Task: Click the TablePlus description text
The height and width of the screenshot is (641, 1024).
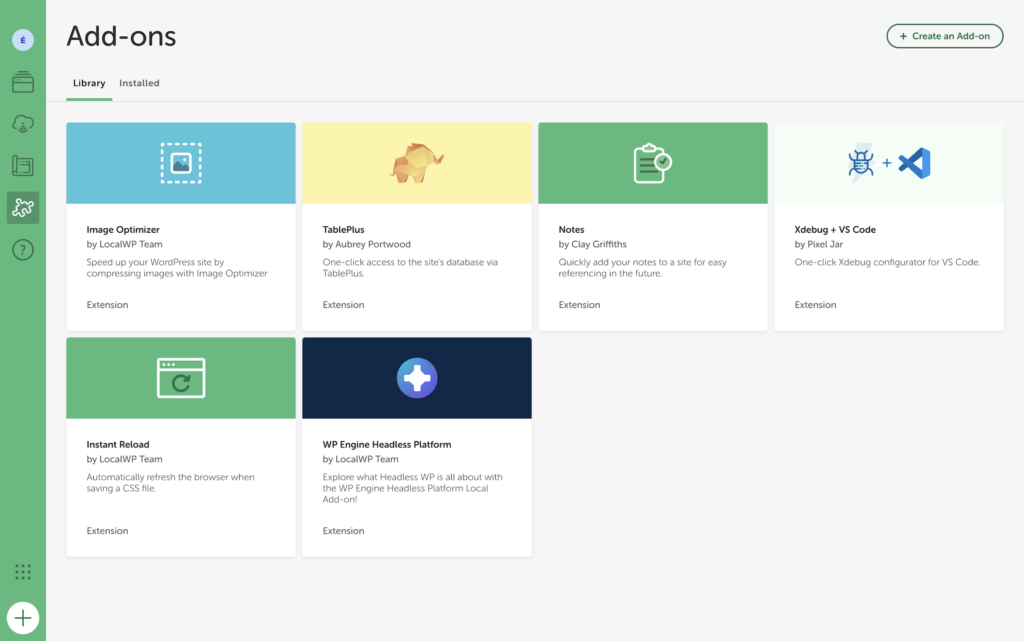Action: tap(410, 268)
